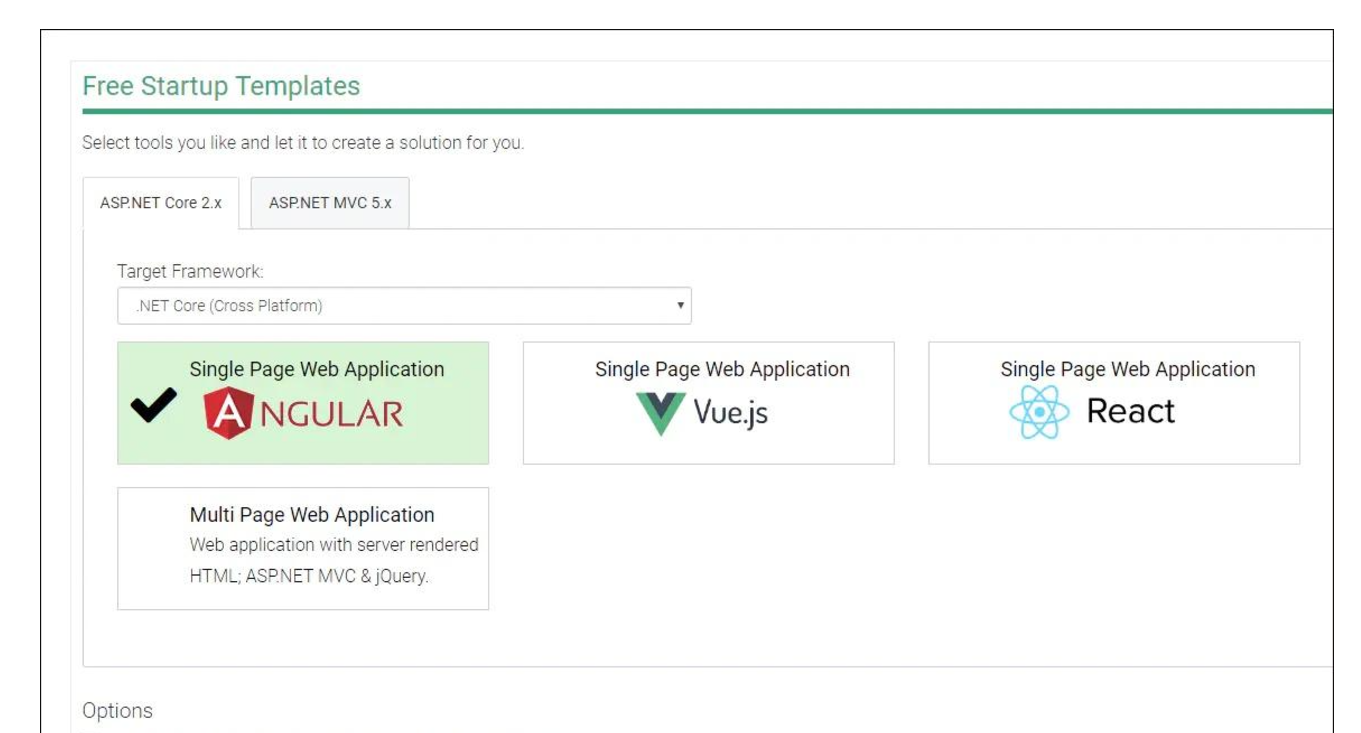1361x733 pixels.
Task: Click 'Select tools you like' description text
Action: tap(303, 143)
